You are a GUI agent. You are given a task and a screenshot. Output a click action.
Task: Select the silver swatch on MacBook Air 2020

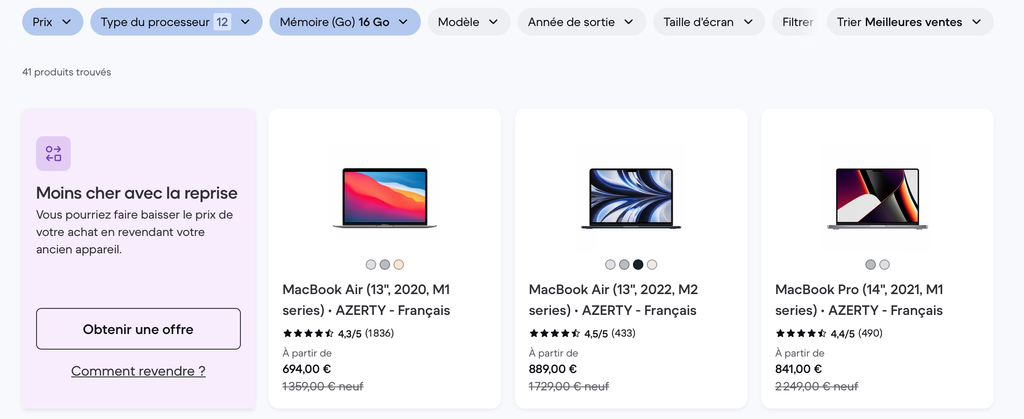point(371,264)
